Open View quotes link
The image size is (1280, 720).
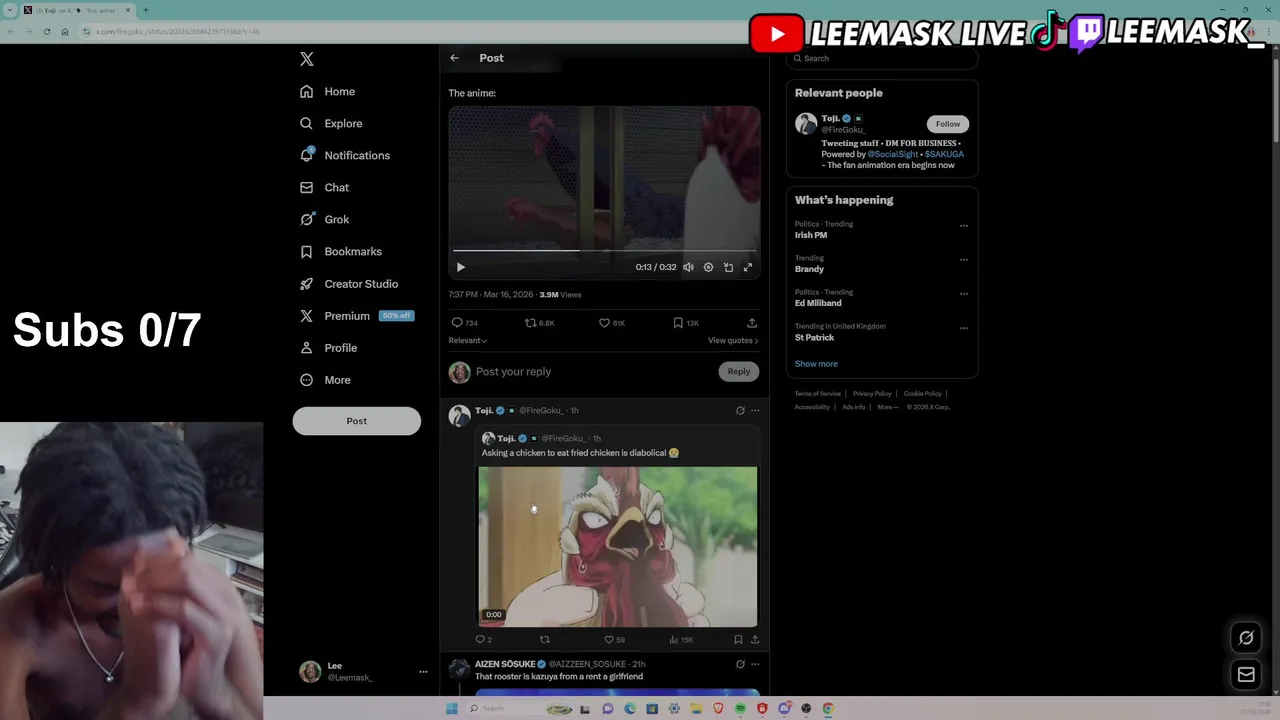[733, 341]
